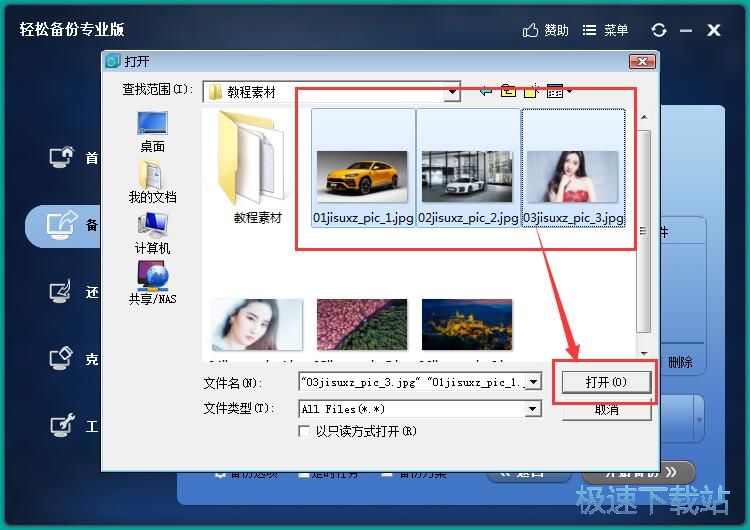The width and height of the screenshot is (750, 530).
Task: Create a new folder
Action: pyautogui.click(x=532, y=91)
